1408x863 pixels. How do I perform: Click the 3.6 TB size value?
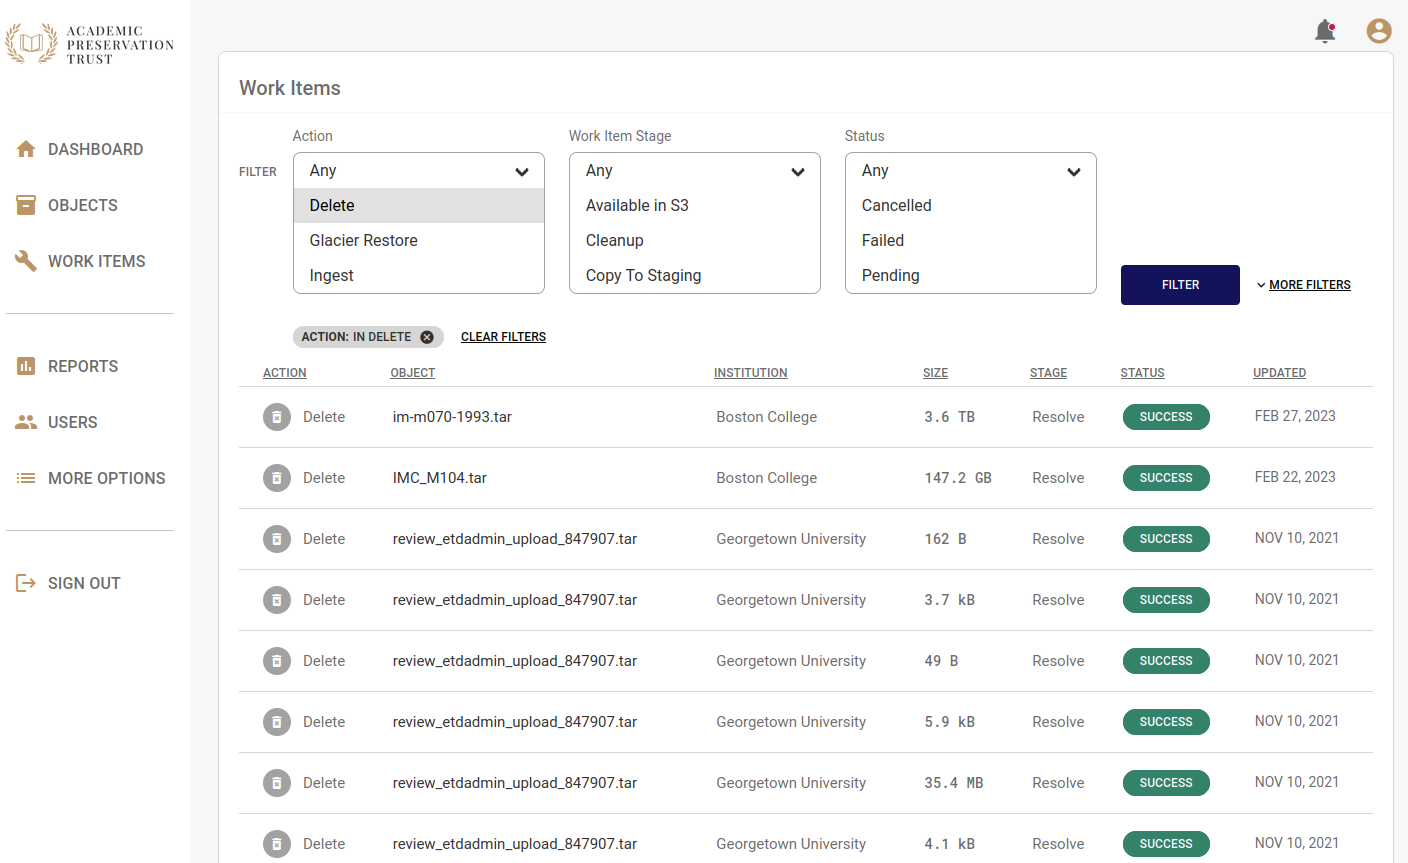949,417
